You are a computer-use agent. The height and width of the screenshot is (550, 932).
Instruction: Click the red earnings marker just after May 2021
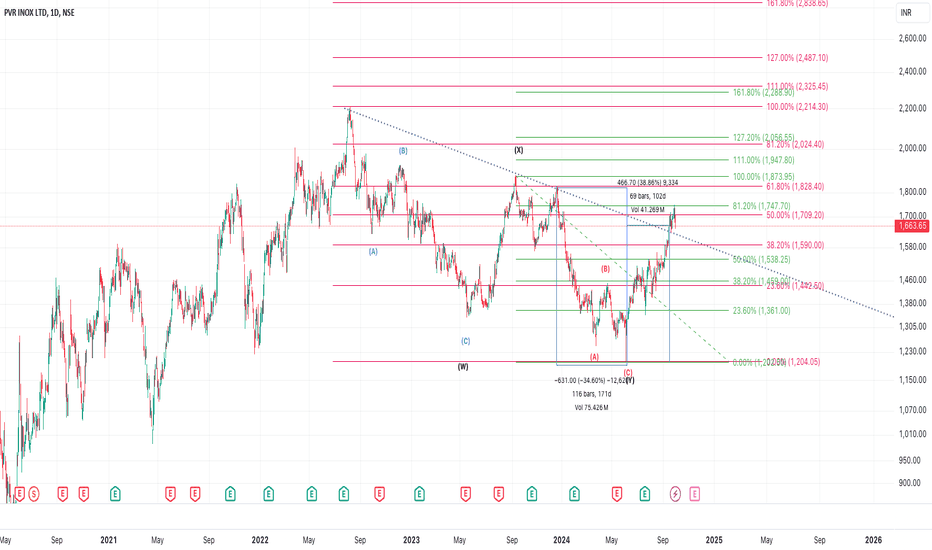tap(171, 494)
